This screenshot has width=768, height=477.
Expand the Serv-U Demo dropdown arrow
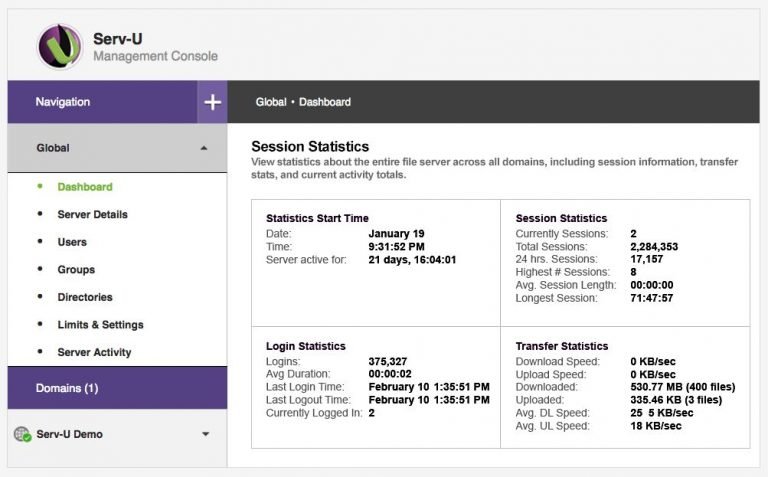coord(205,434)
